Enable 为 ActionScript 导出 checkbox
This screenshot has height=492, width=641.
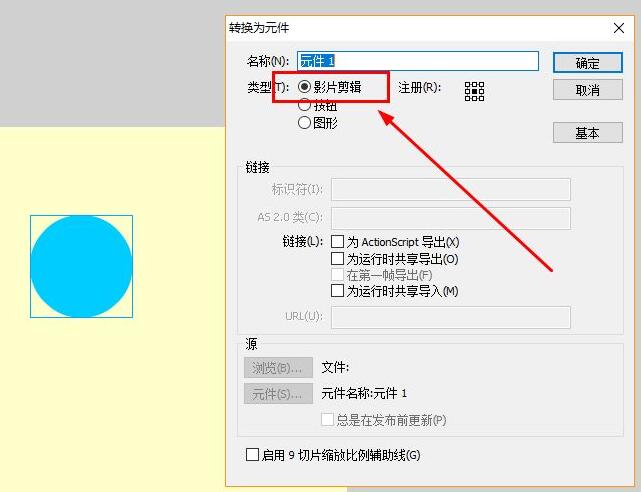click(337, 242)
